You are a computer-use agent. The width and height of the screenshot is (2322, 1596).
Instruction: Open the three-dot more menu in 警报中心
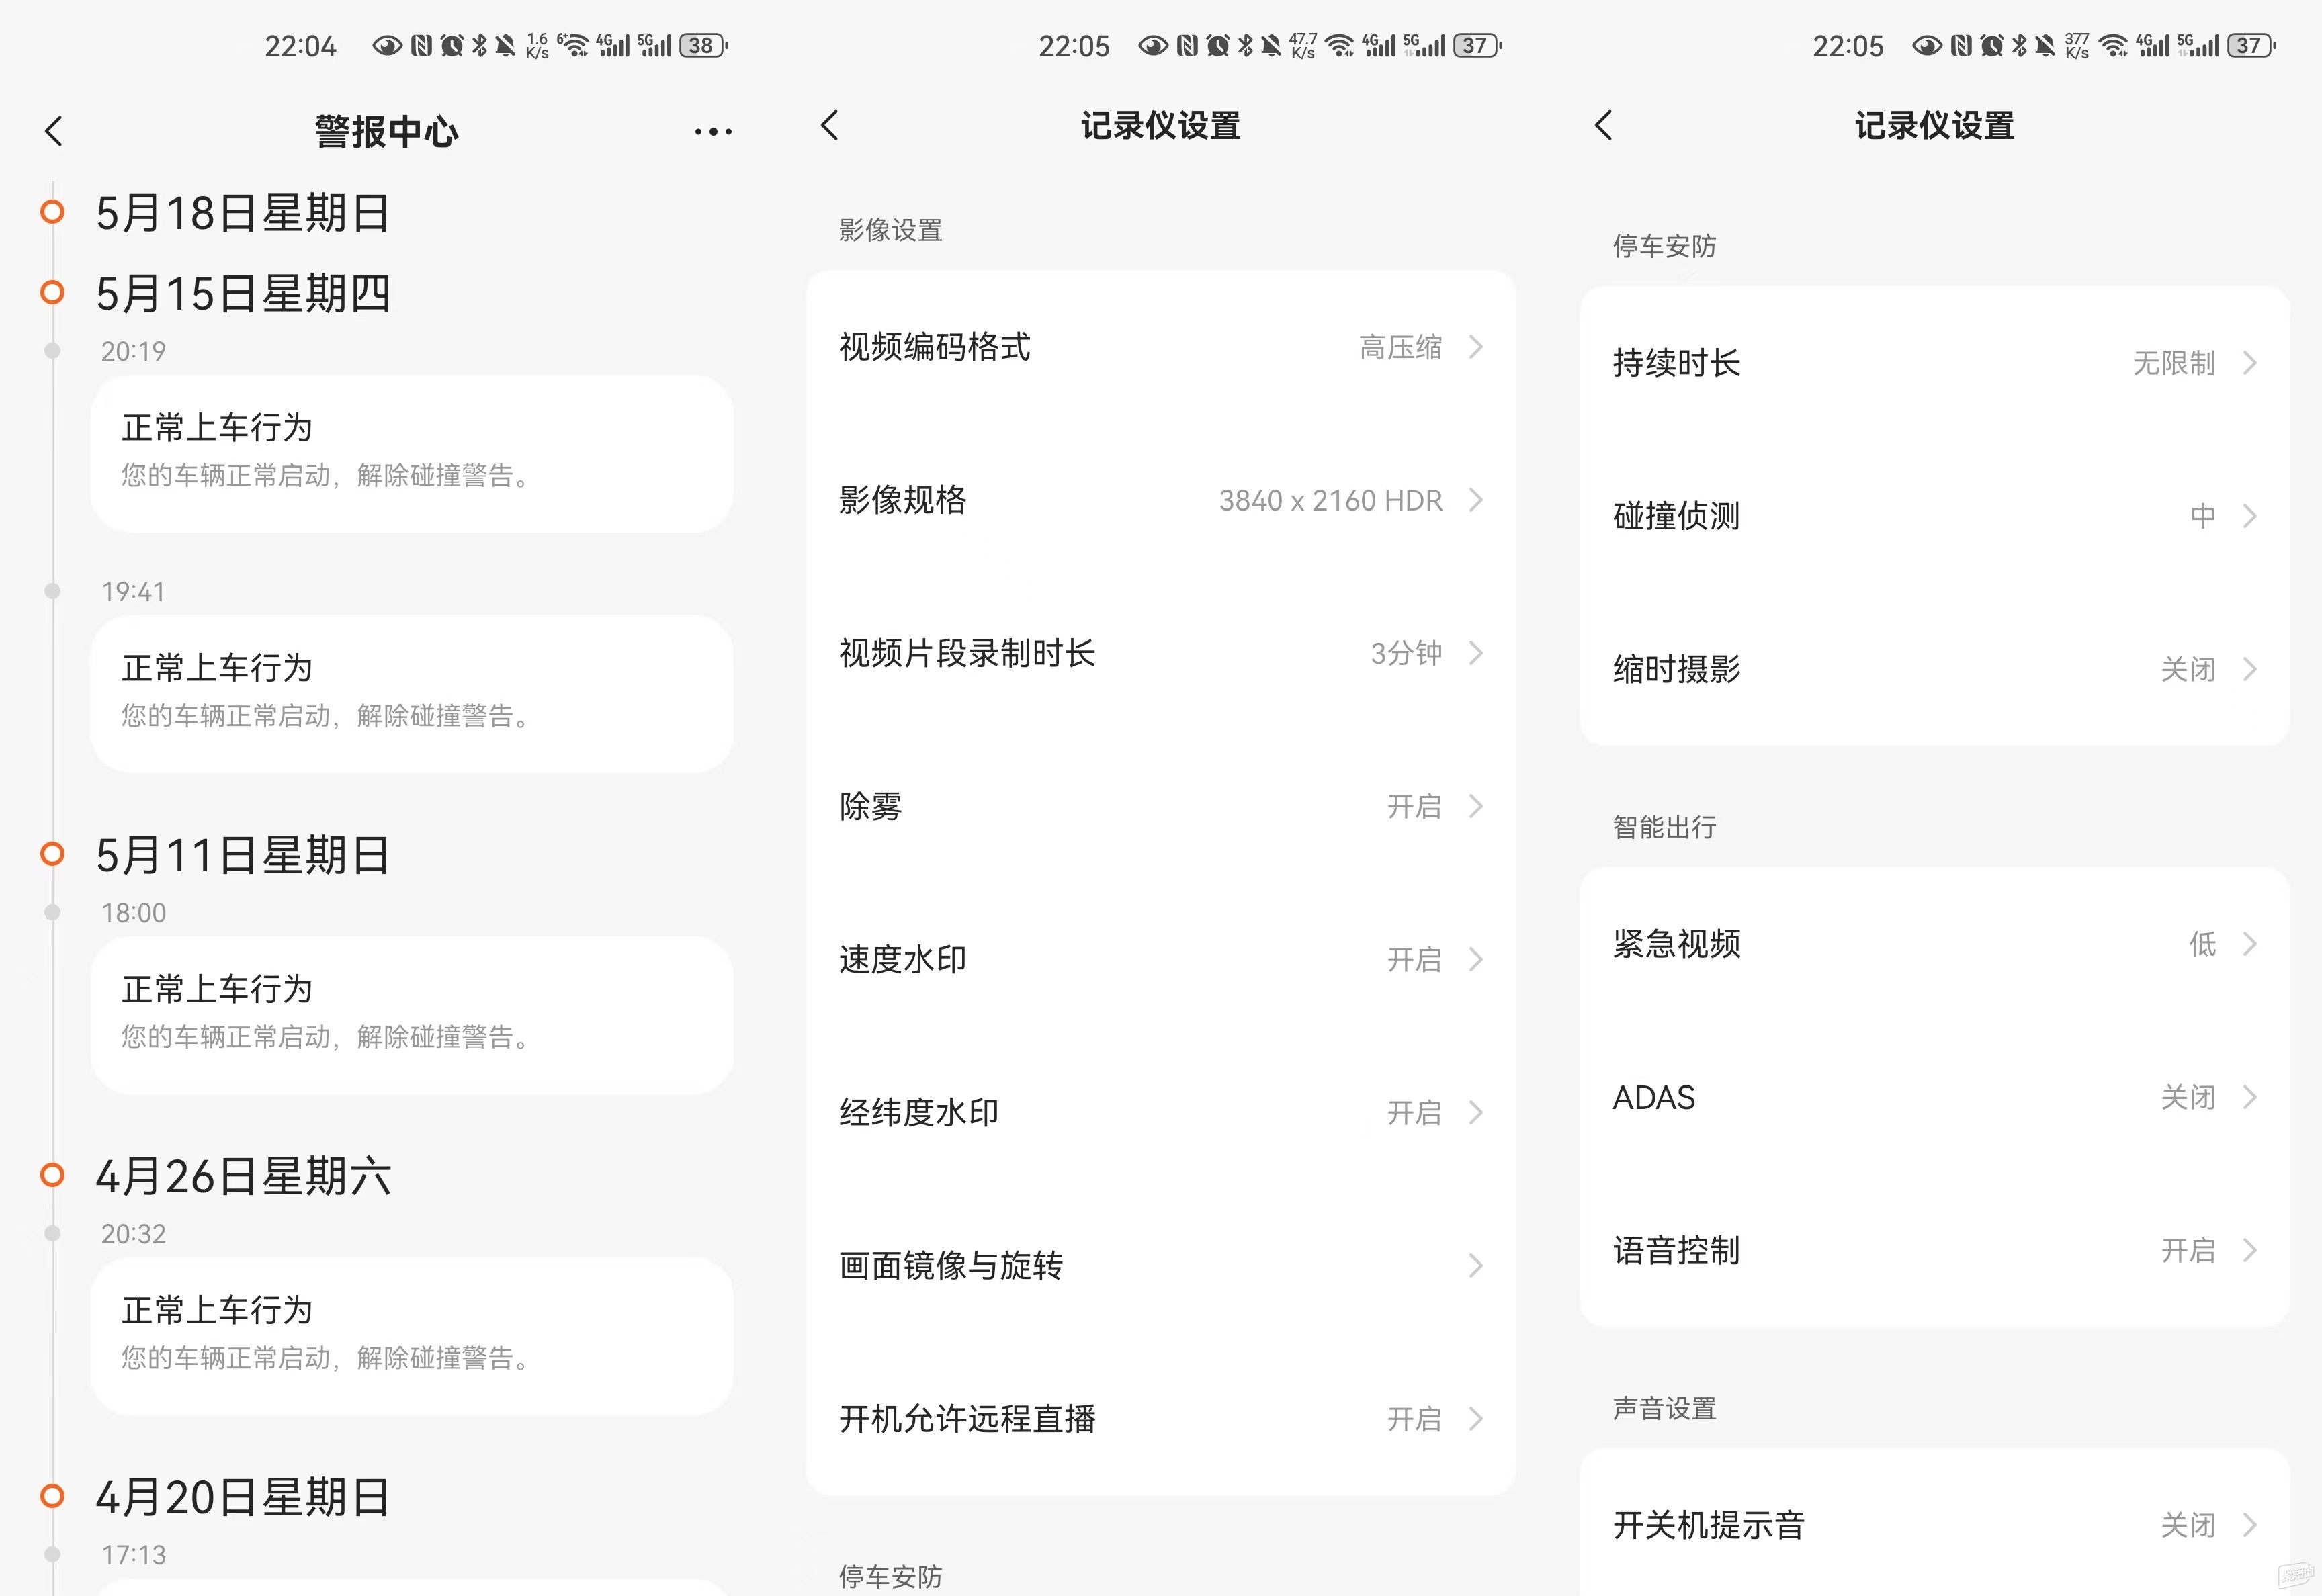(713, 131)
